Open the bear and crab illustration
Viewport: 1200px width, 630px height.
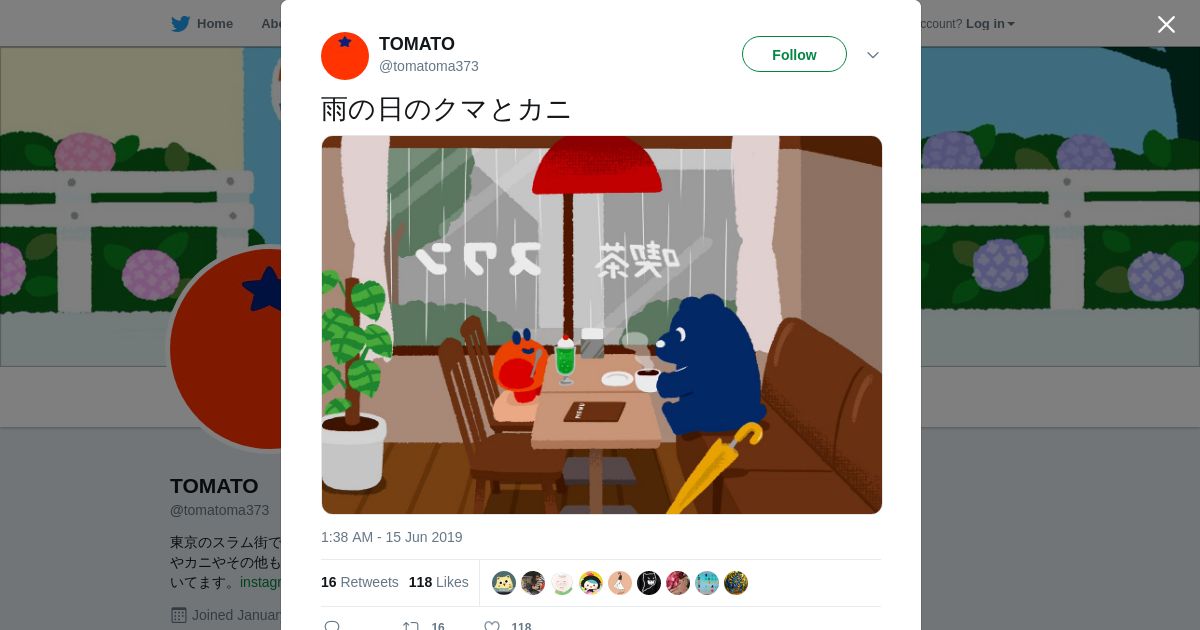pyautogui.click(x=602, y=325)
